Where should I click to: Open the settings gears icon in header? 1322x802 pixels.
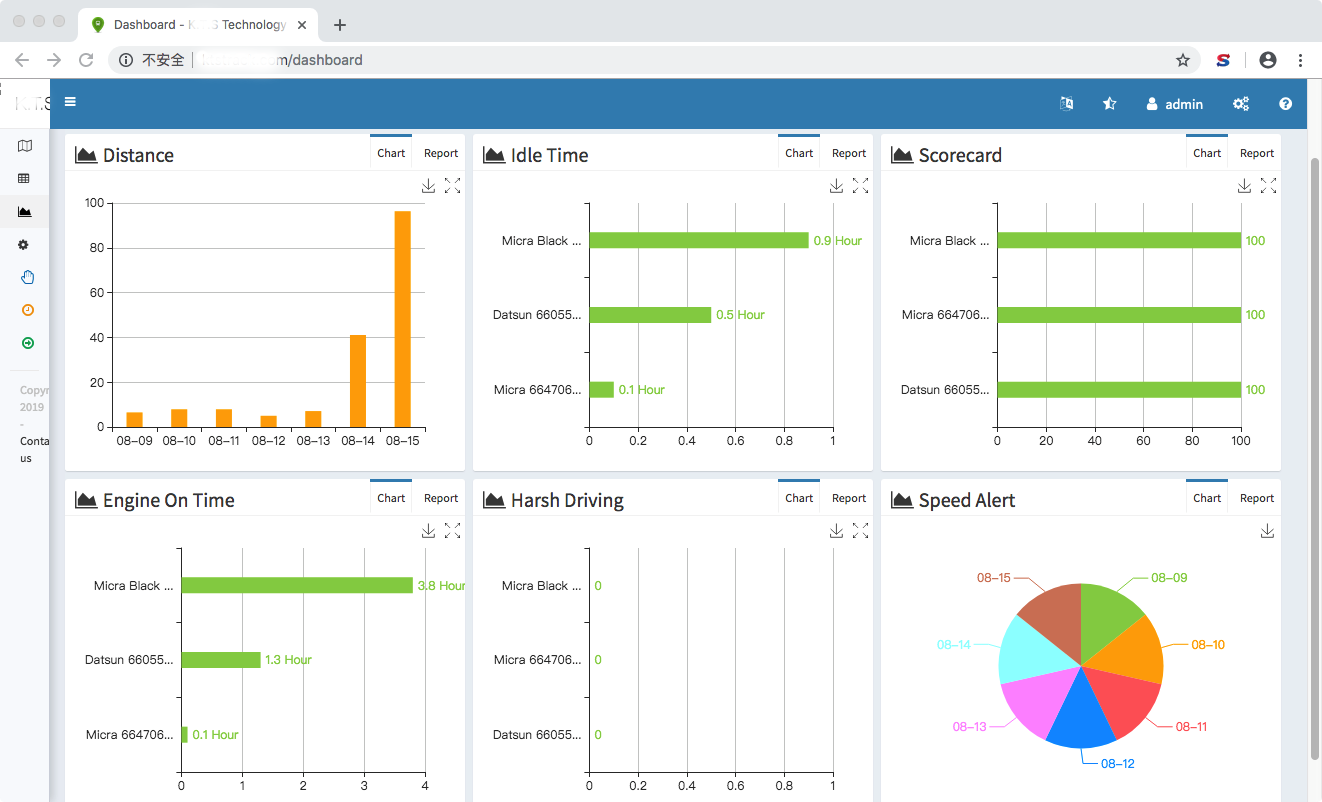[x=1241, y=103]
